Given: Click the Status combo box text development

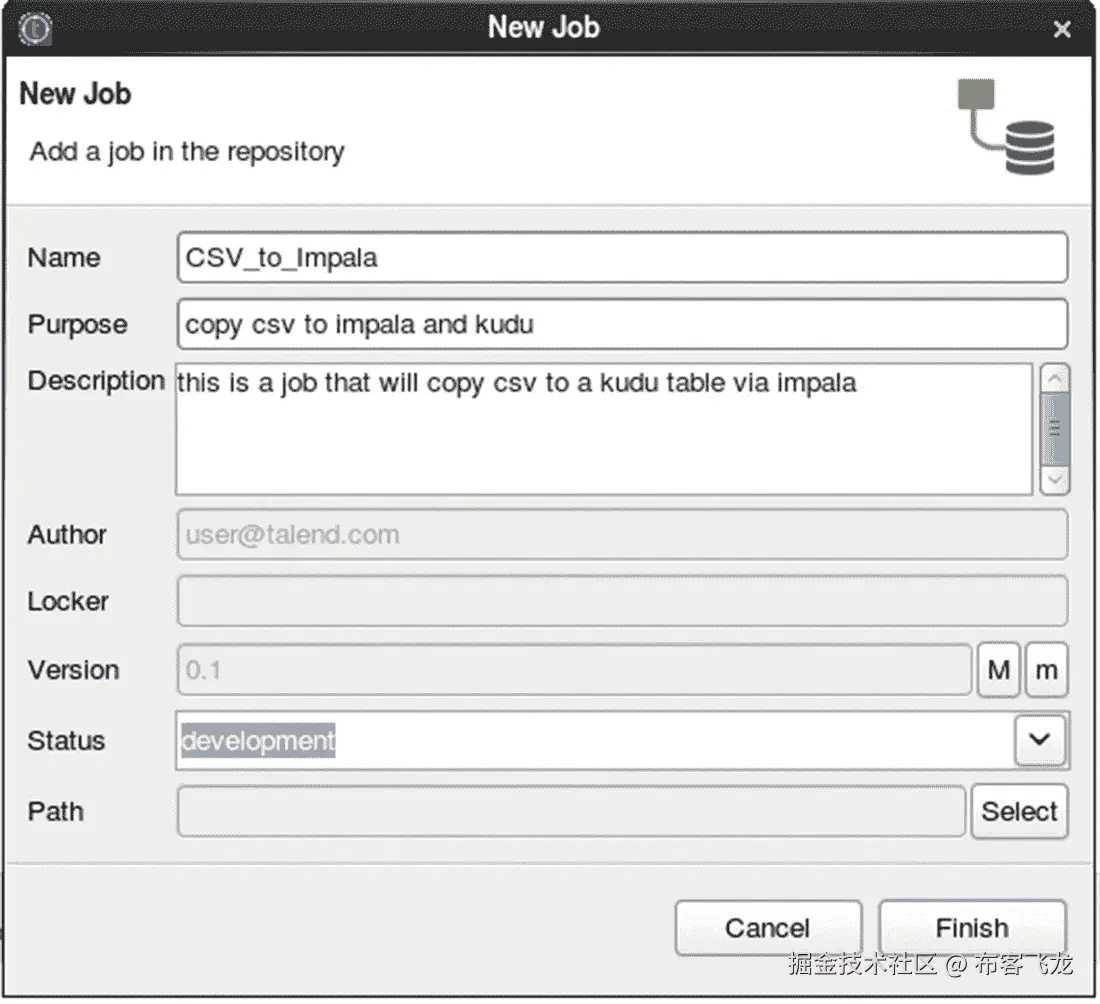Looking at the screenshot, I should (x=257, y=741).
